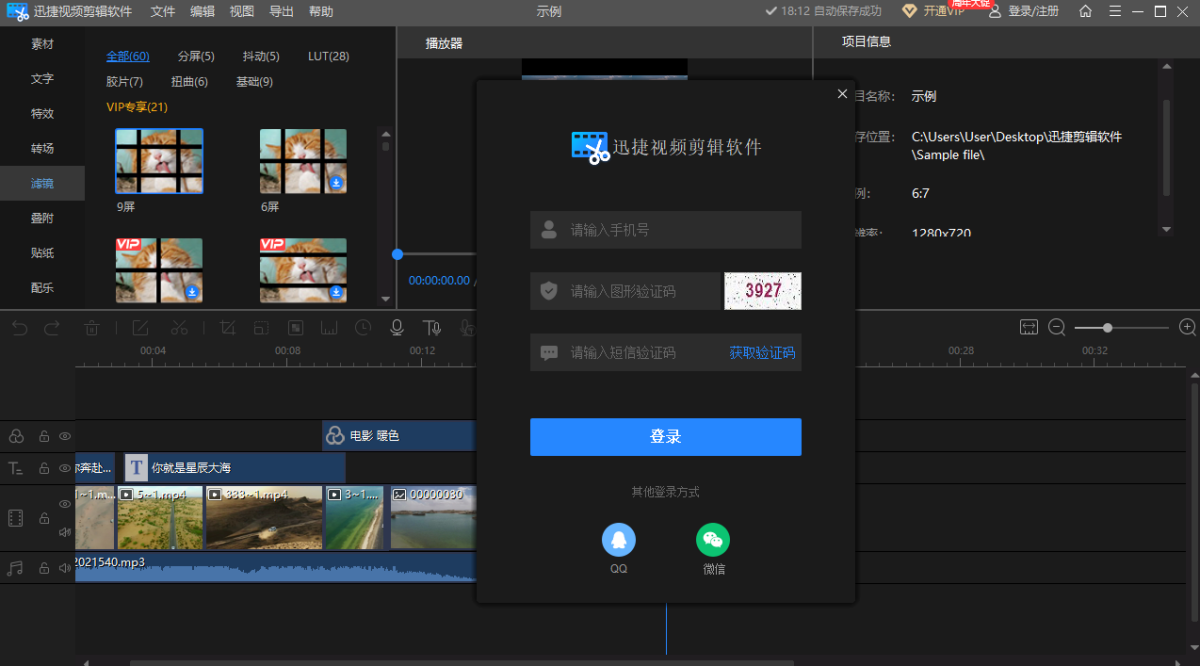
Task: Click the home icon in title bar
Action: [1085, 11]
